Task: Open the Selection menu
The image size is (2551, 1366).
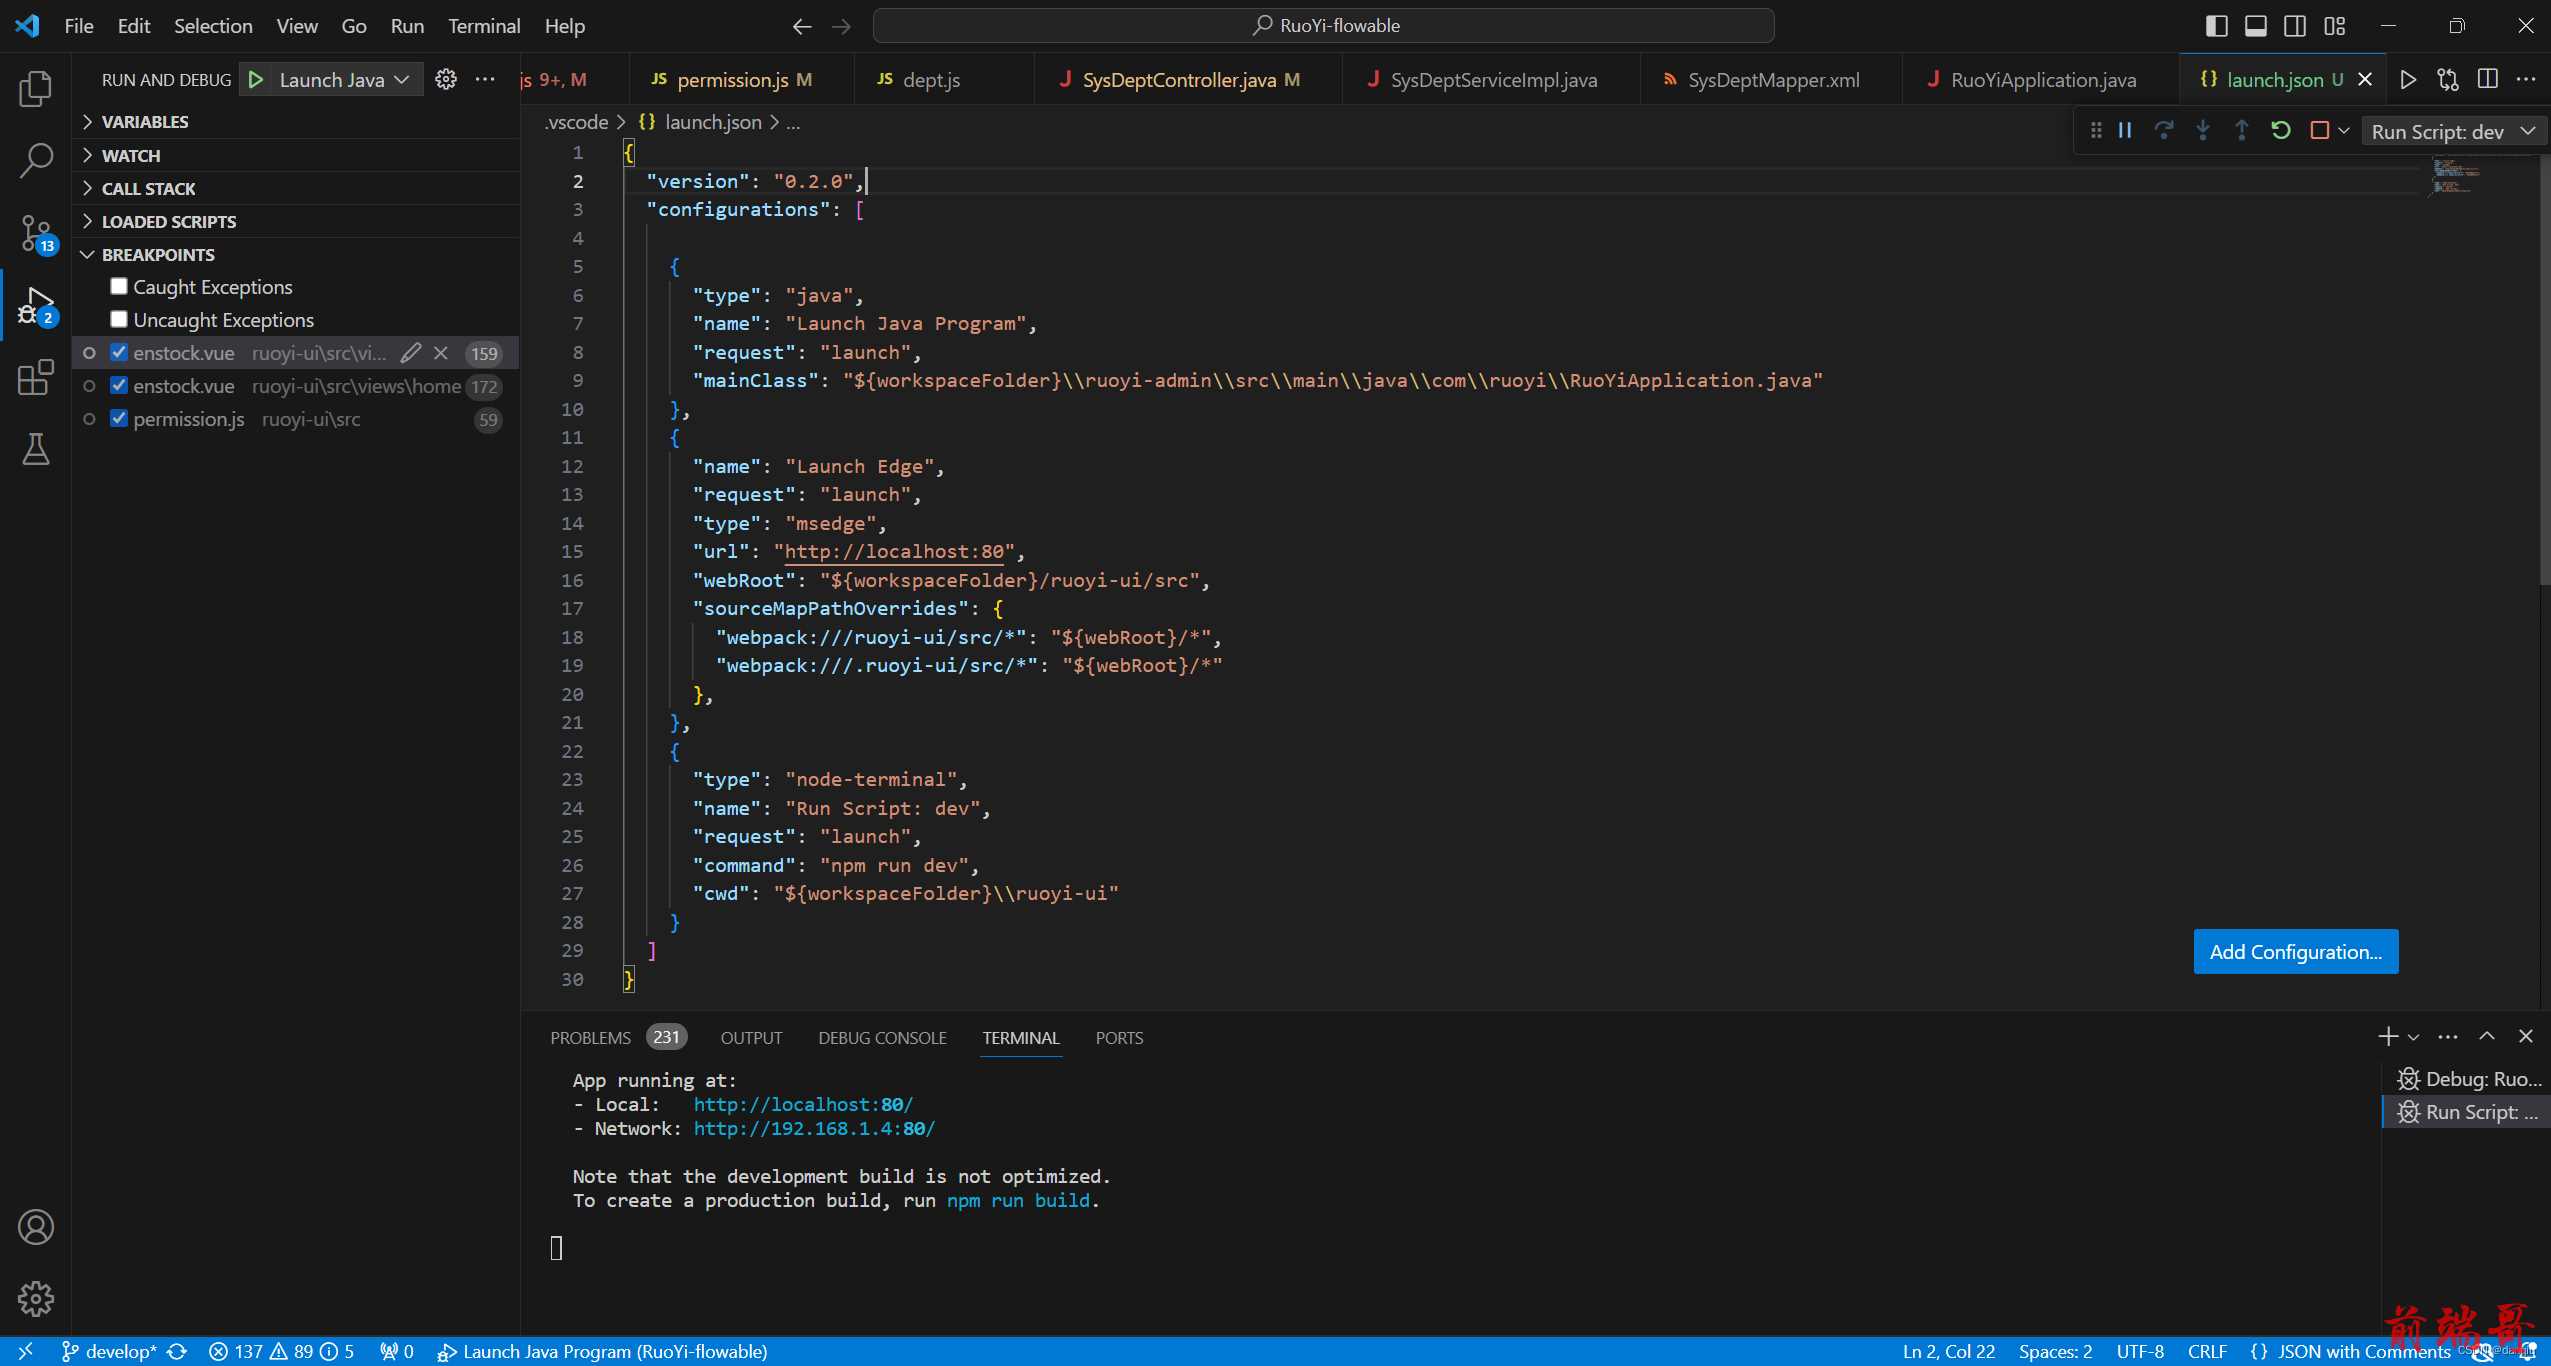Action: pos(213,26)
